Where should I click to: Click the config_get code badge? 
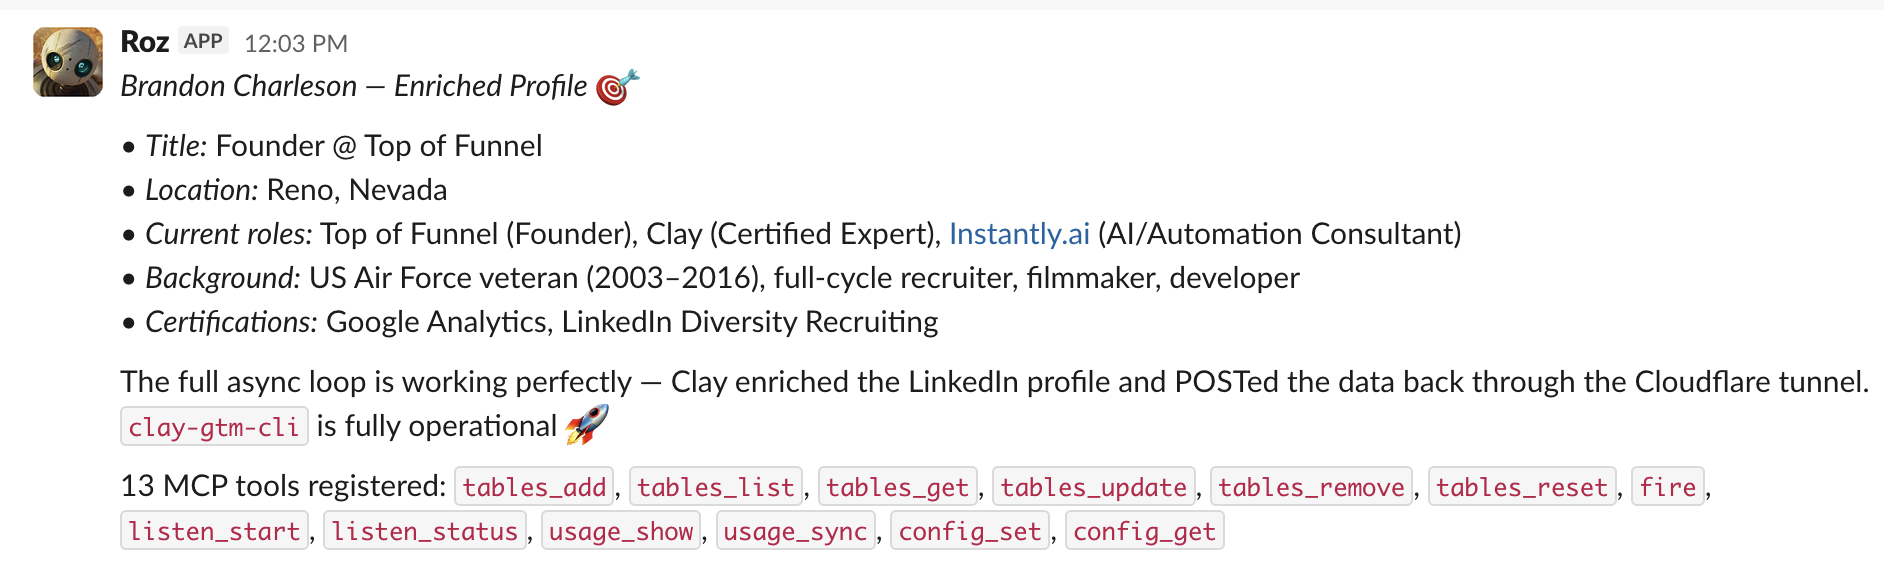[1144, 531]
